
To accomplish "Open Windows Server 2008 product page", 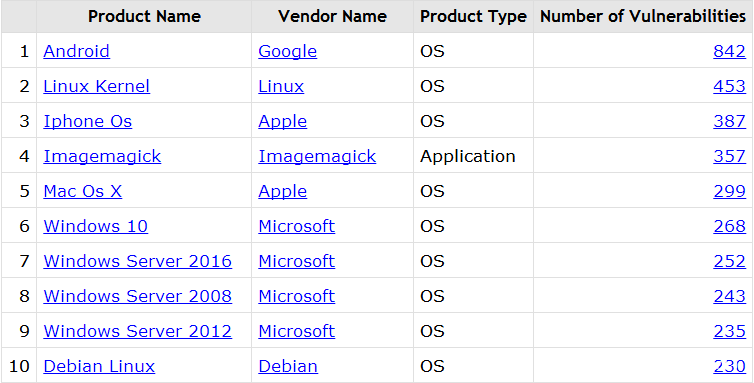I will coord(138,296).
